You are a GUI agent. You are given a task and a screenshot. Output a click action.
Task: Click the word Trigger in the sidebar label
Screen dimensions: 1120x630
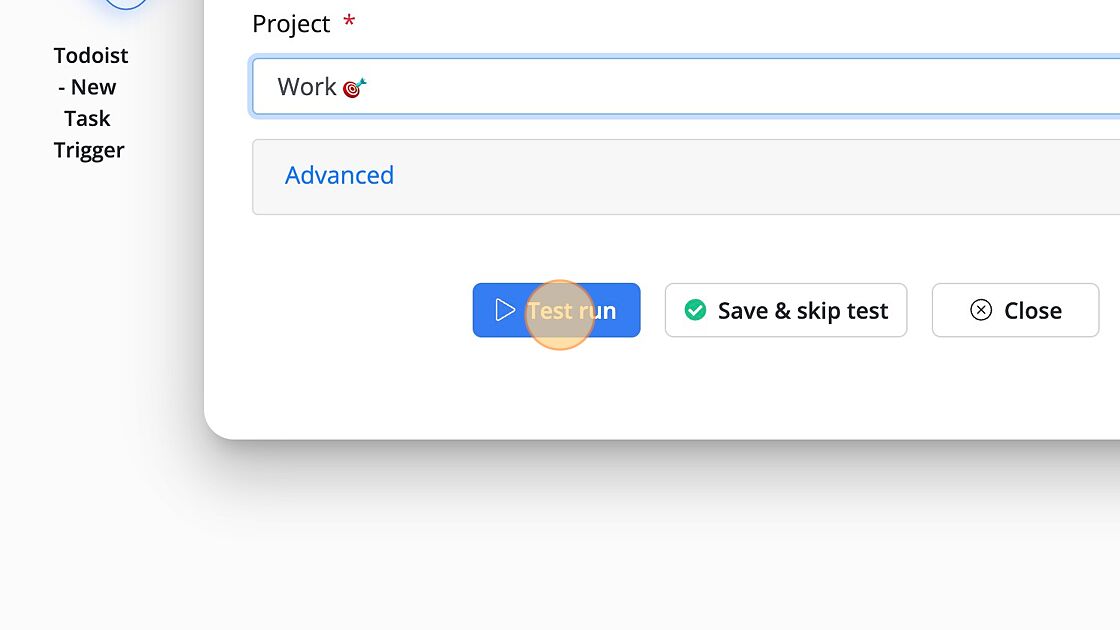click(89, 150)
